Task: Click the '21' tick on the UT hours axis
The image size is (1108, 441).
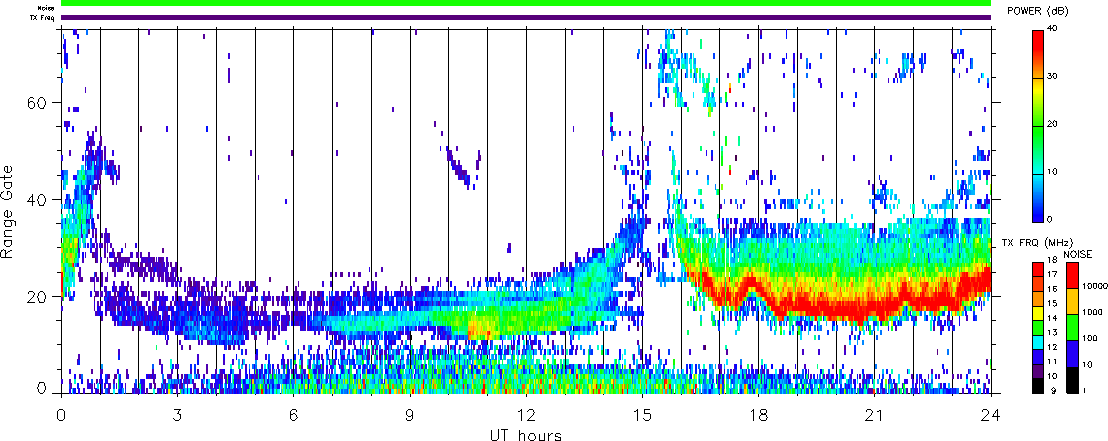Action: point(875,414)
